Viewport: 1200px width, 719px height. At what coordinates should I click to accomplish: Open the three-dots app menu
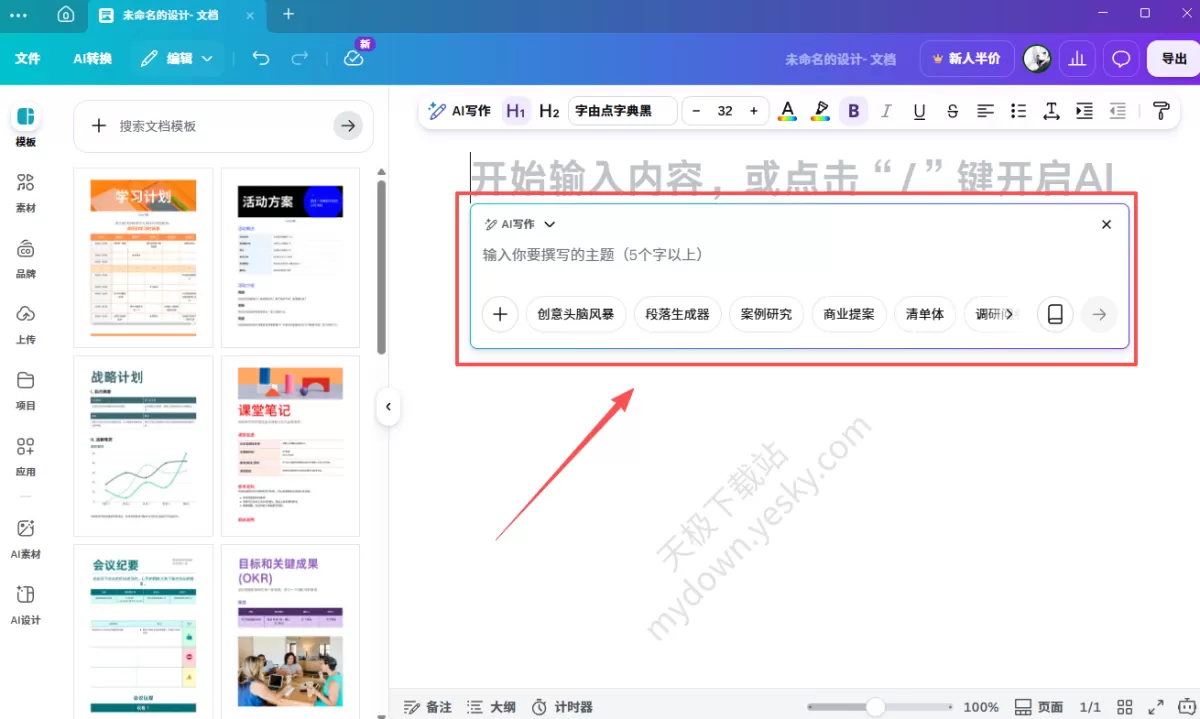tap(19, 14)
